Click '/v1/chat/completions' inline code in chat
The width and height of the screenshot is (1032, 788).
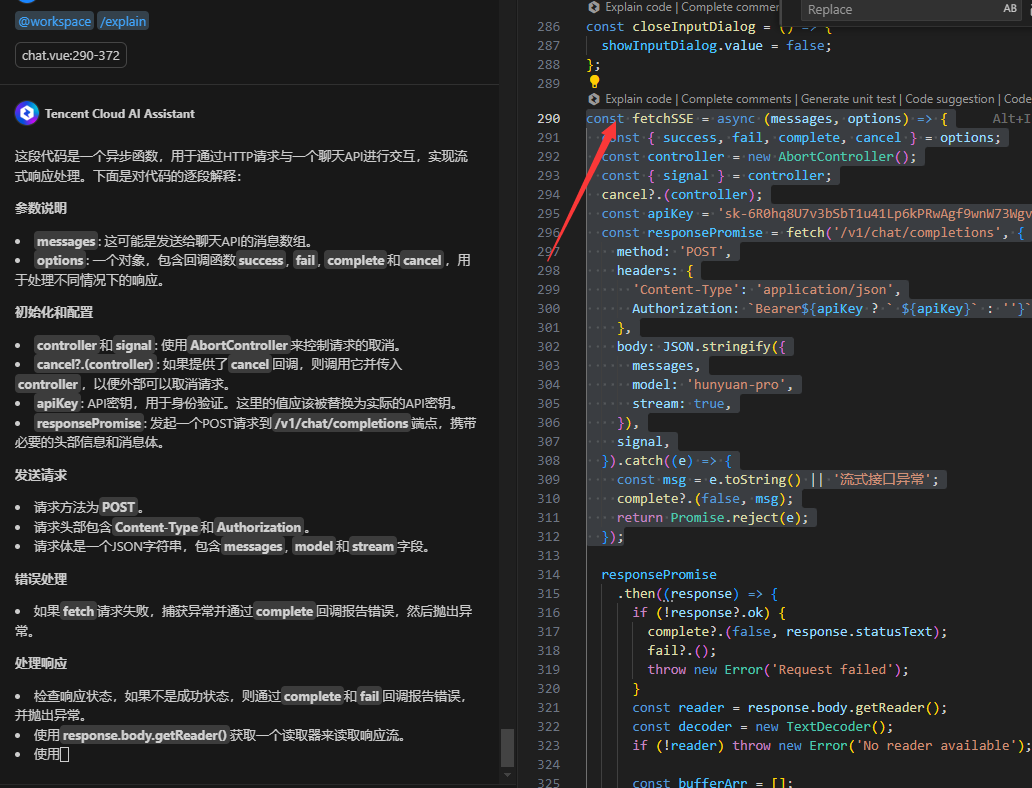pyautogui.click(x=342, y=423)
